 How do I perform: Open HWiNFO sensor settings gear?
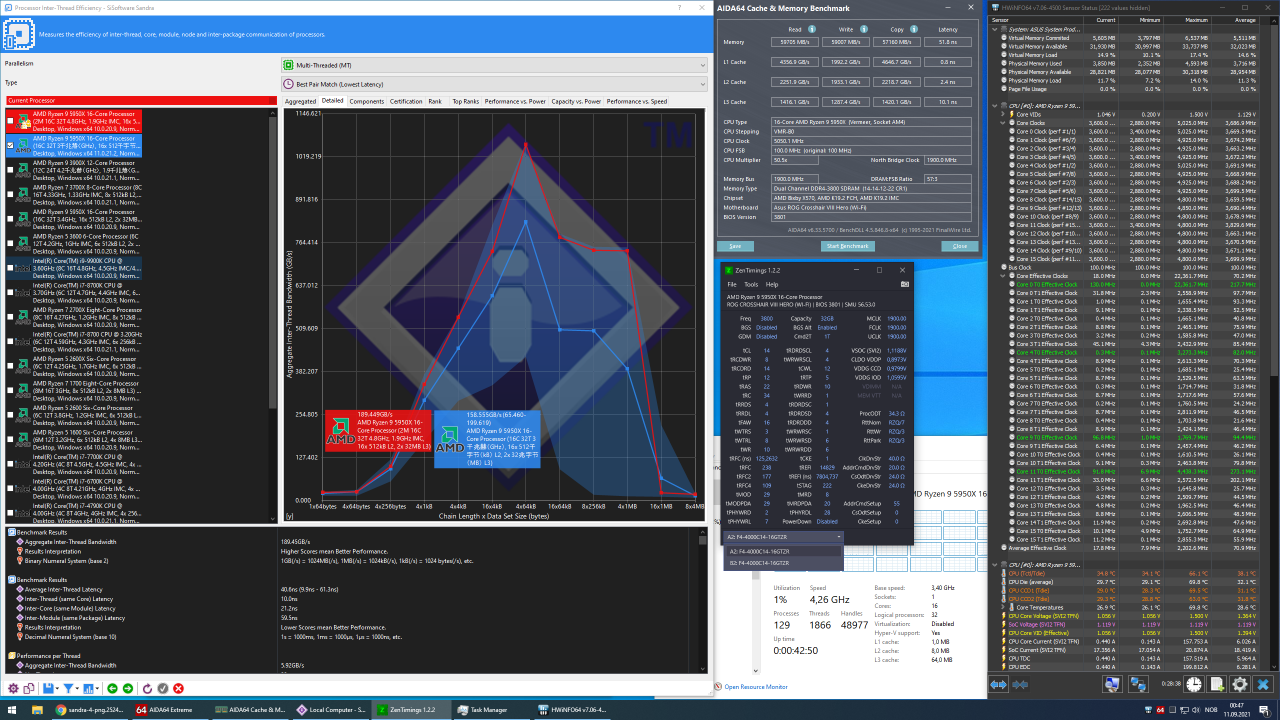[1240, 684]
